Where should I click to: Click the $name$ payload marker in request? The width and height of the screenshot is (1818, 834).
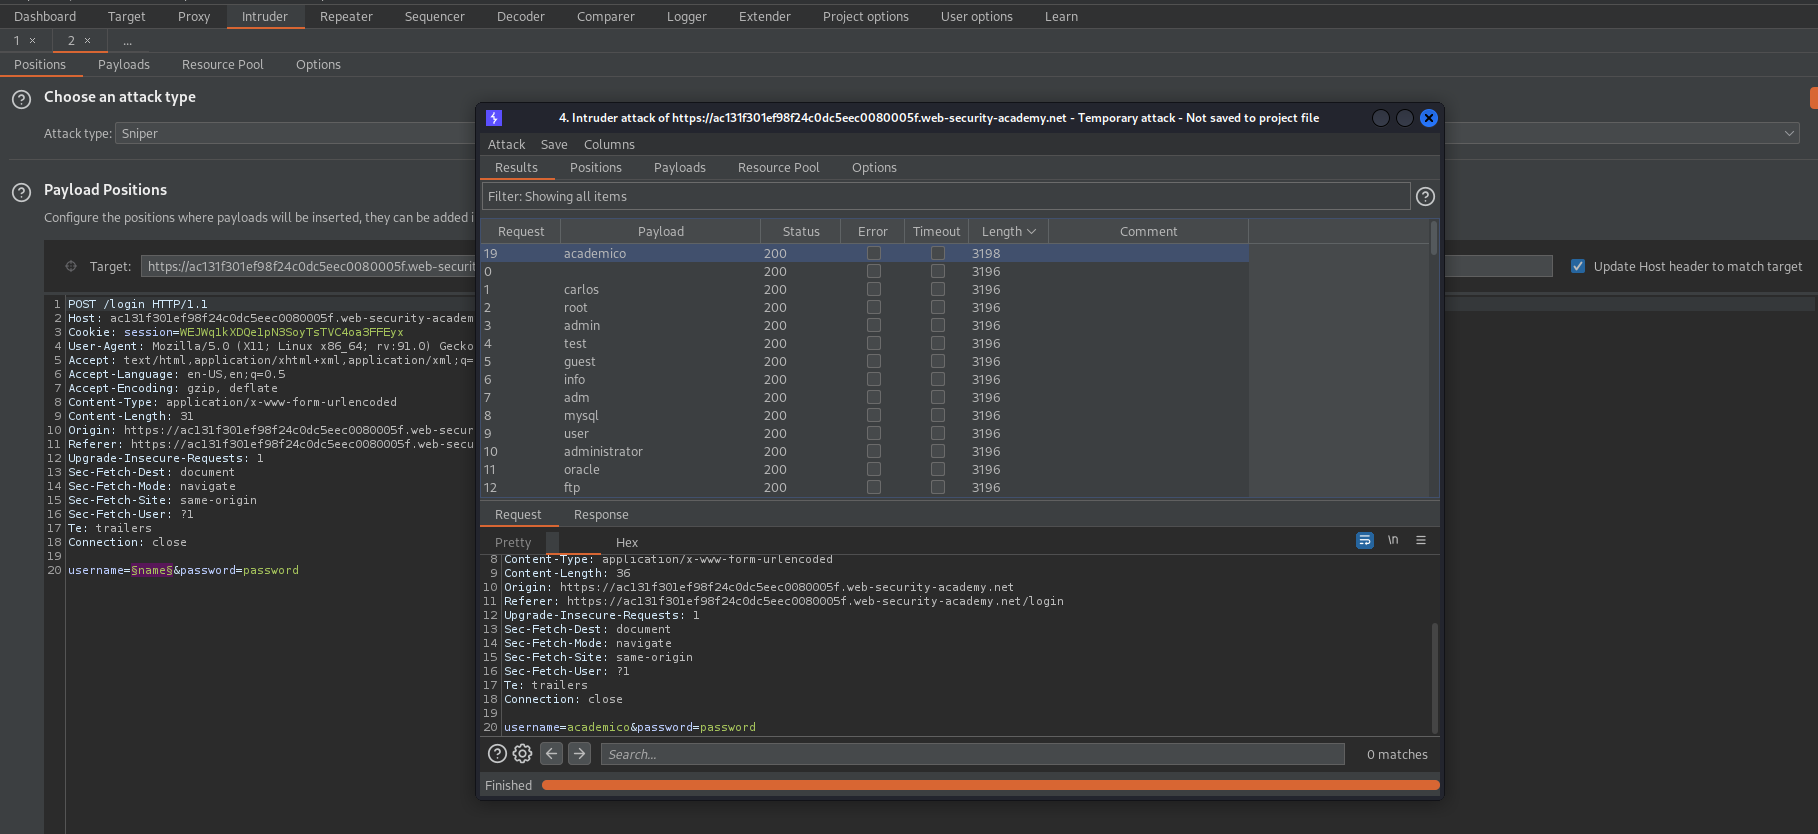pos(152,570)
